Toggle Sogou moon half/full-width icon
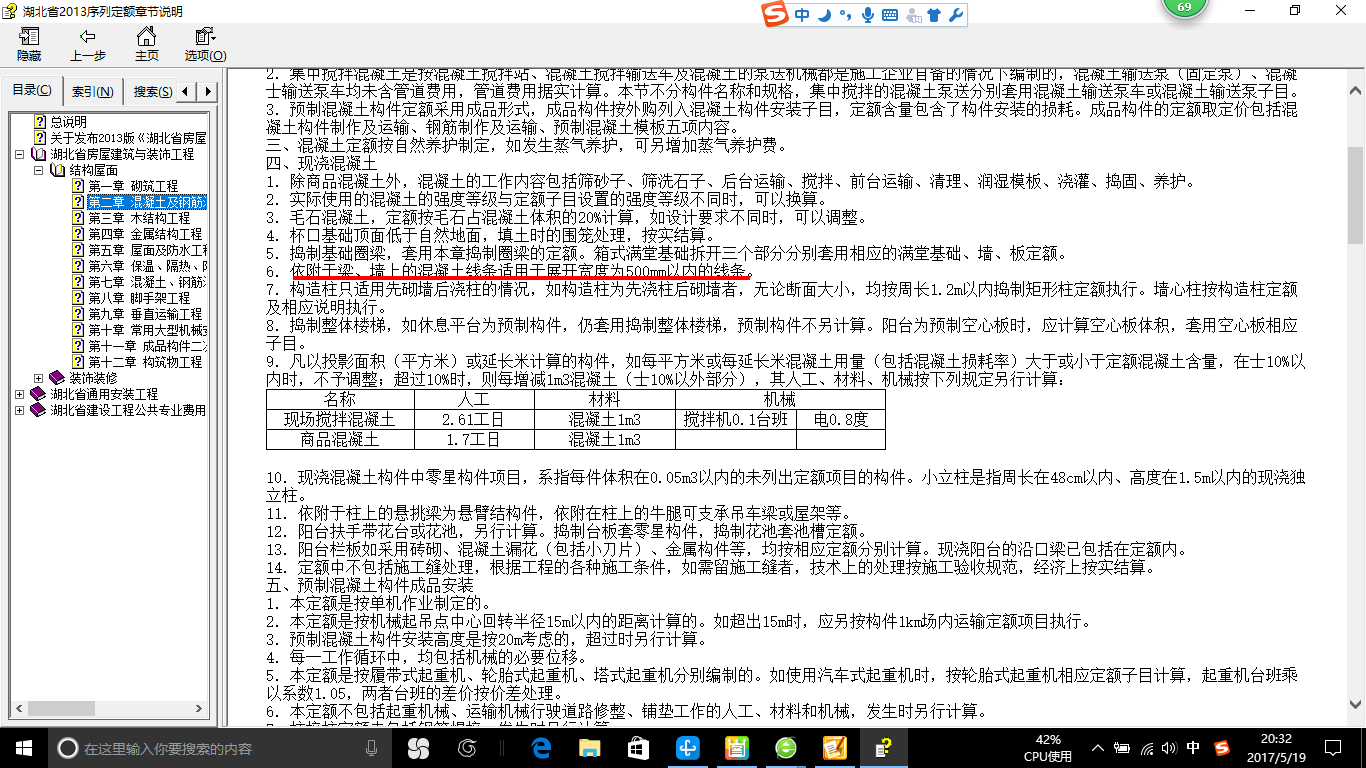The image size is (1366, 768). tap(824, 15)
